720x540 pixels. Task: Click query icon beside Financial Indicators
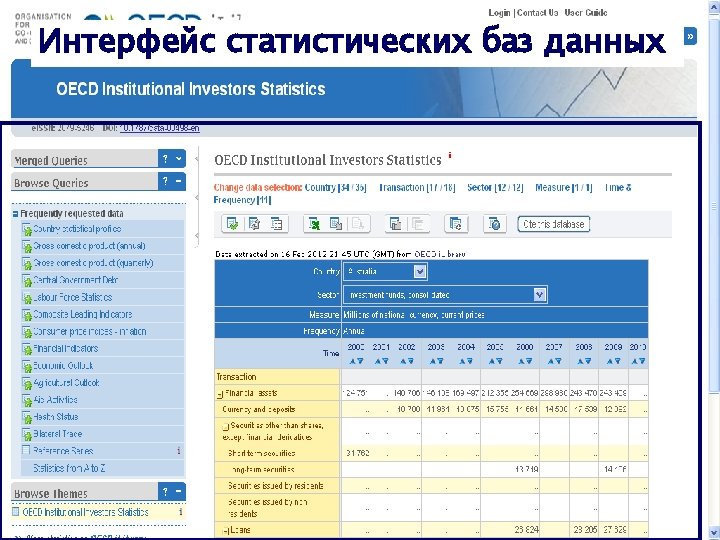click(27, 349)
